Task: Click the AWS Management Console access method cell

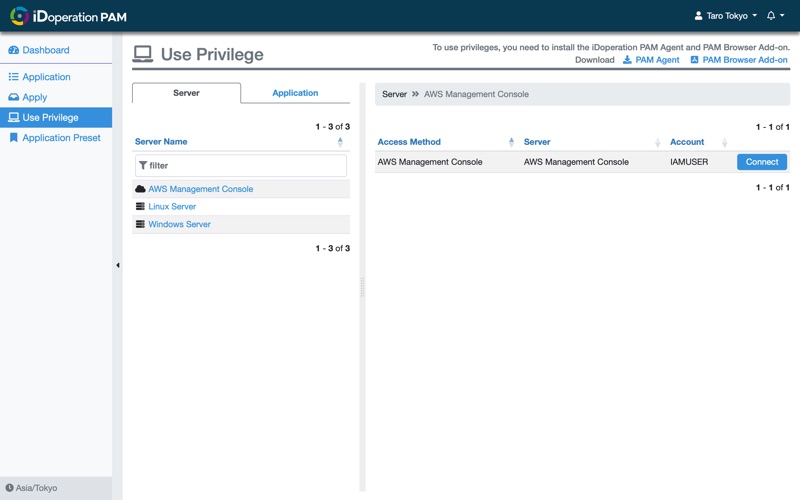Action: 430,162
